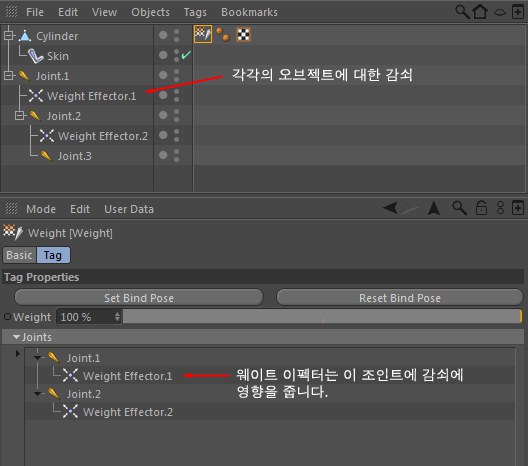Image resolution: width=528 pixels, height=466 pixels.
Task: Click the back arrow in Attribute Manager
Action: (391, 208)
